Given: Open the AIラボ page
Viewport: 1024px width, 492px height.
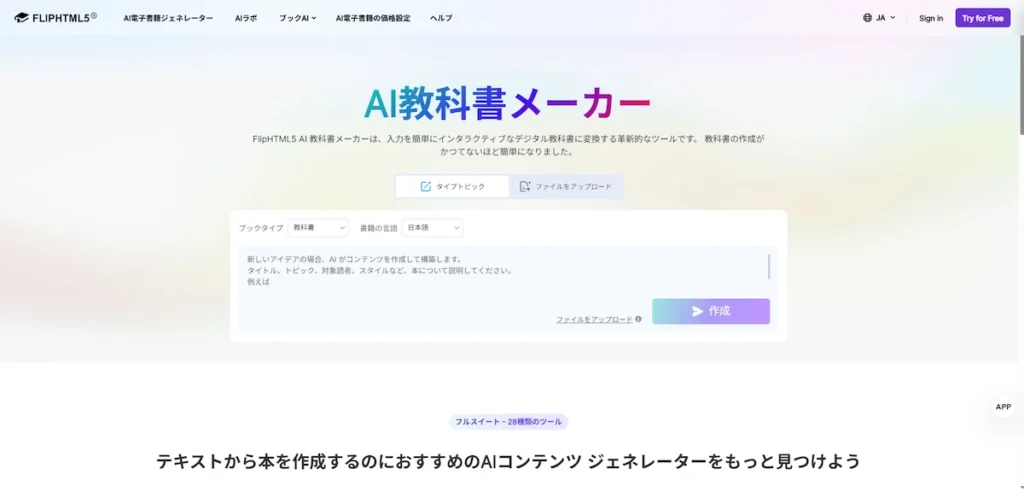Looking at the screenshot, I should coord(246,18).
